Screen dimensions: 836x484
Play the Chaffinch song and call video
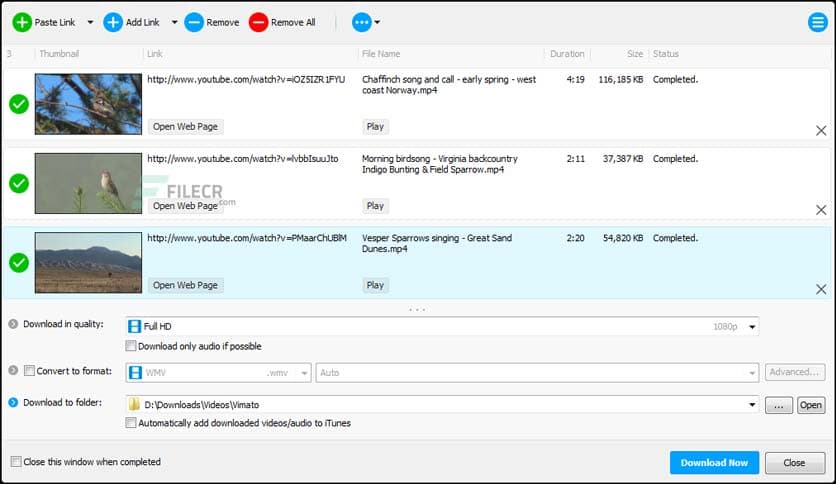coord(375,127)
